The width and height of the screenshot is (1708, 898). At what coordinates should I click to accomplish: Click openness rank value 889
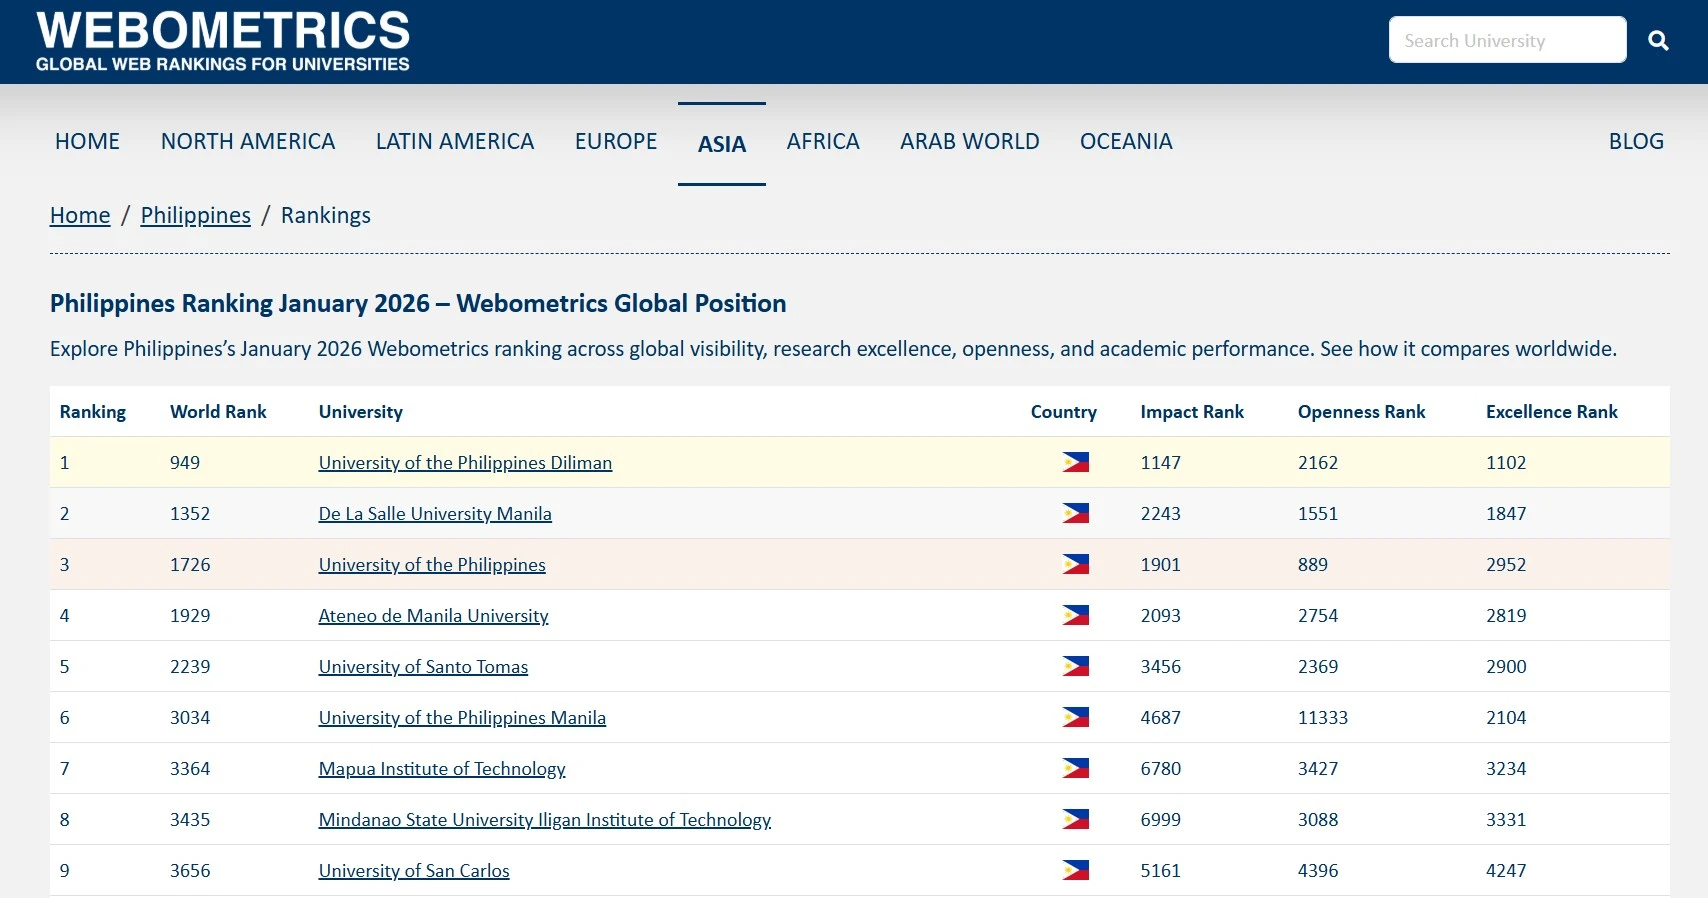pyautogui.click(x=1313, y=564)
